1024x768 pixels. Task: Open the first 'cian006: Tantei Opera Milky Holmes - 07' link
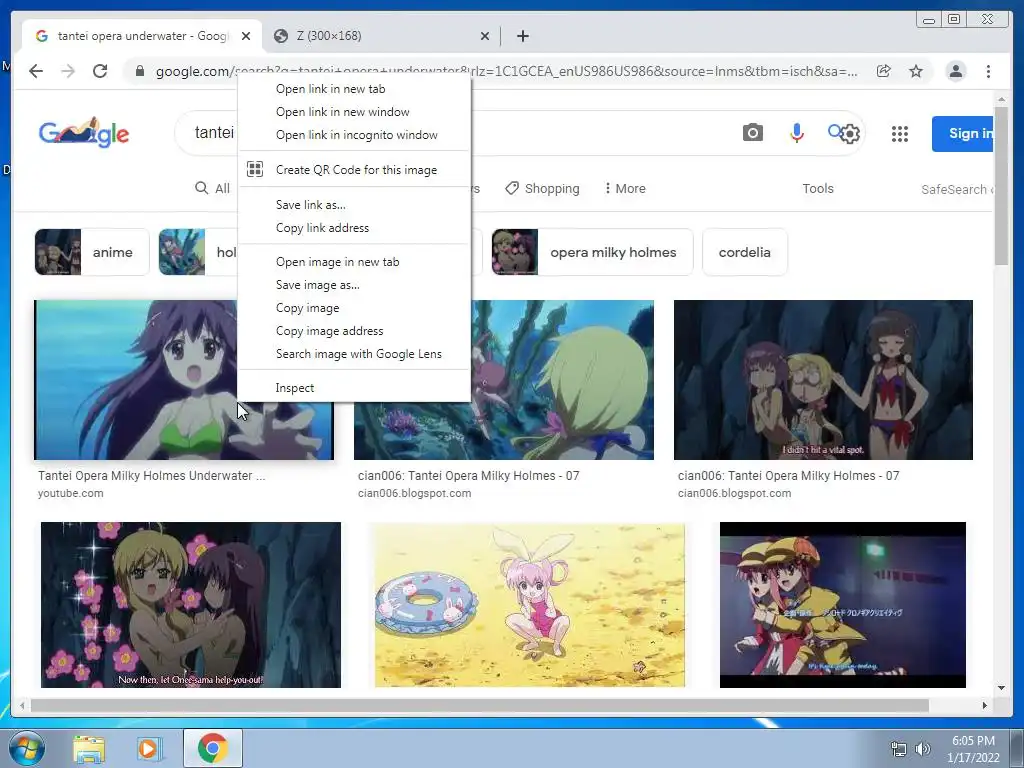tap(468, 476)
